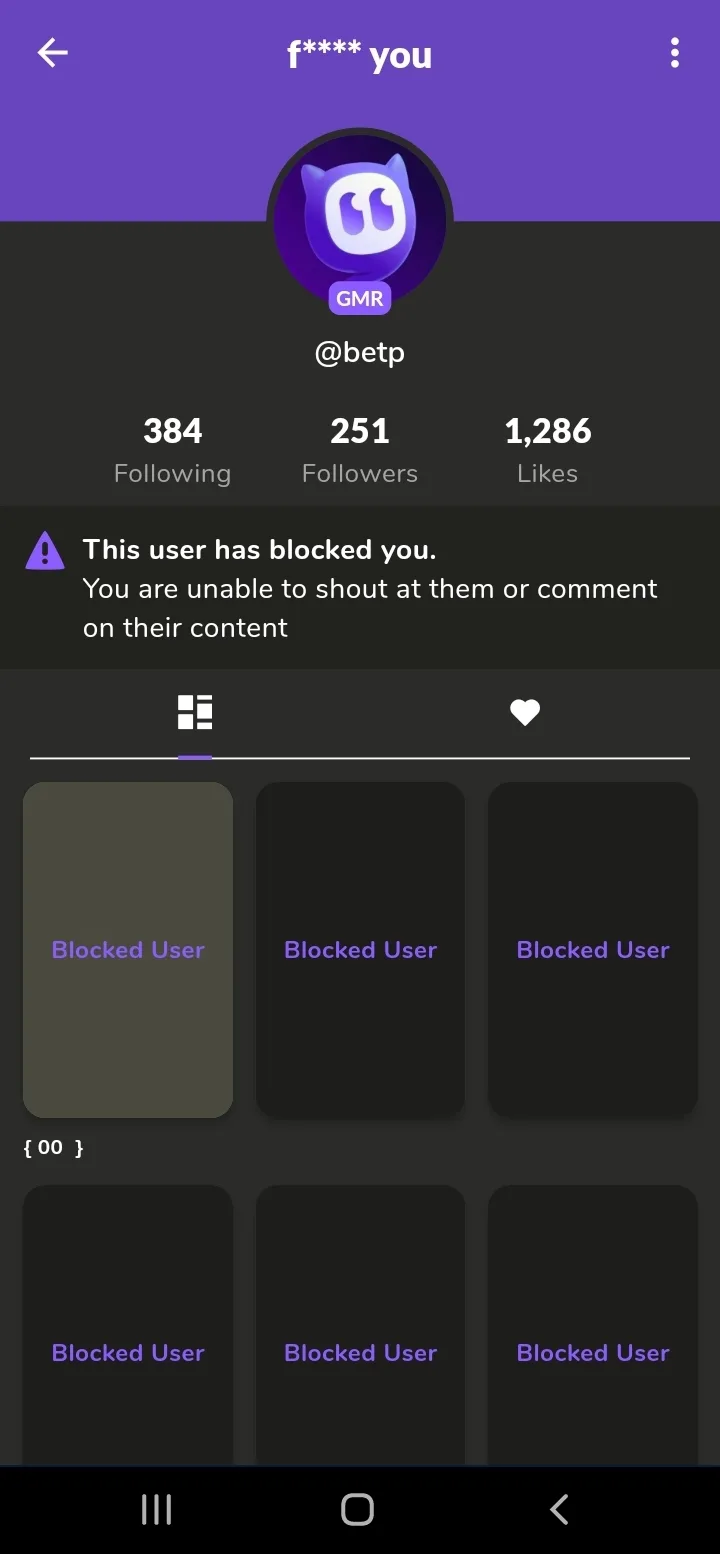Viewport: 720px width, 1554px height.
Task: Open the three-dot overflow menu
Action: pyautogui.click(x=675, y=53)
